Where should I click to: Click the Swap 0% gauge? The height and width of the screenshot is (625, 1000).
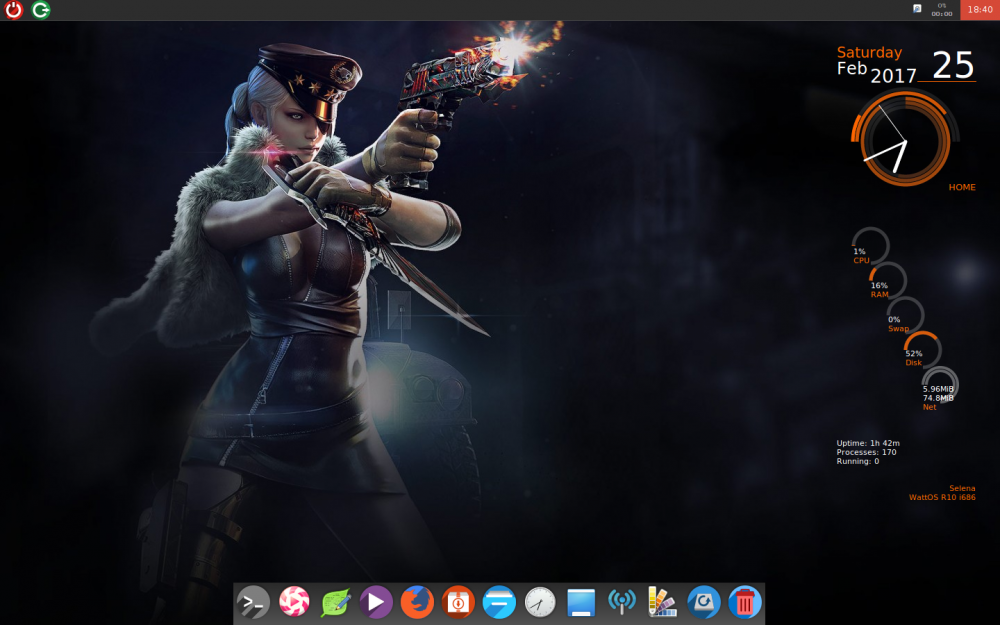point(905,314)
